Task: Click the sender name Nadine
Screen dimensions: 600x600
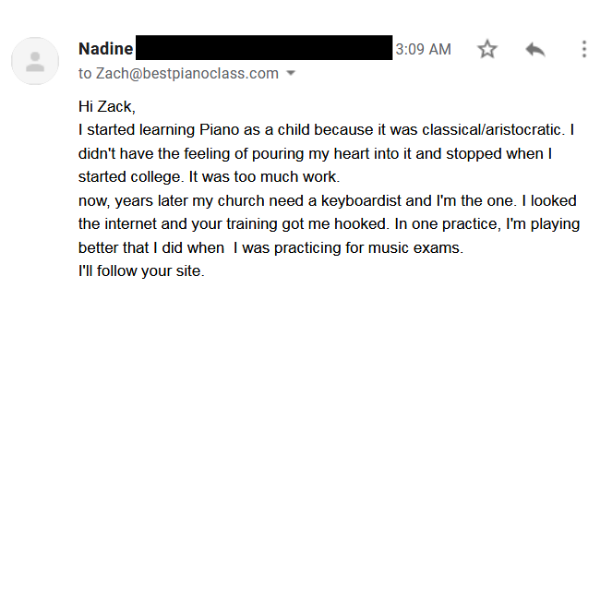Action: [x=106, y=49]
